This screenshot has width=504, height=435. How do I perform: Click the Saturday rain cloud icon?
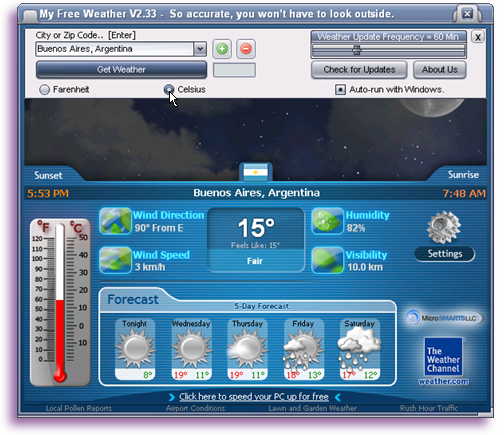(359, 349)
